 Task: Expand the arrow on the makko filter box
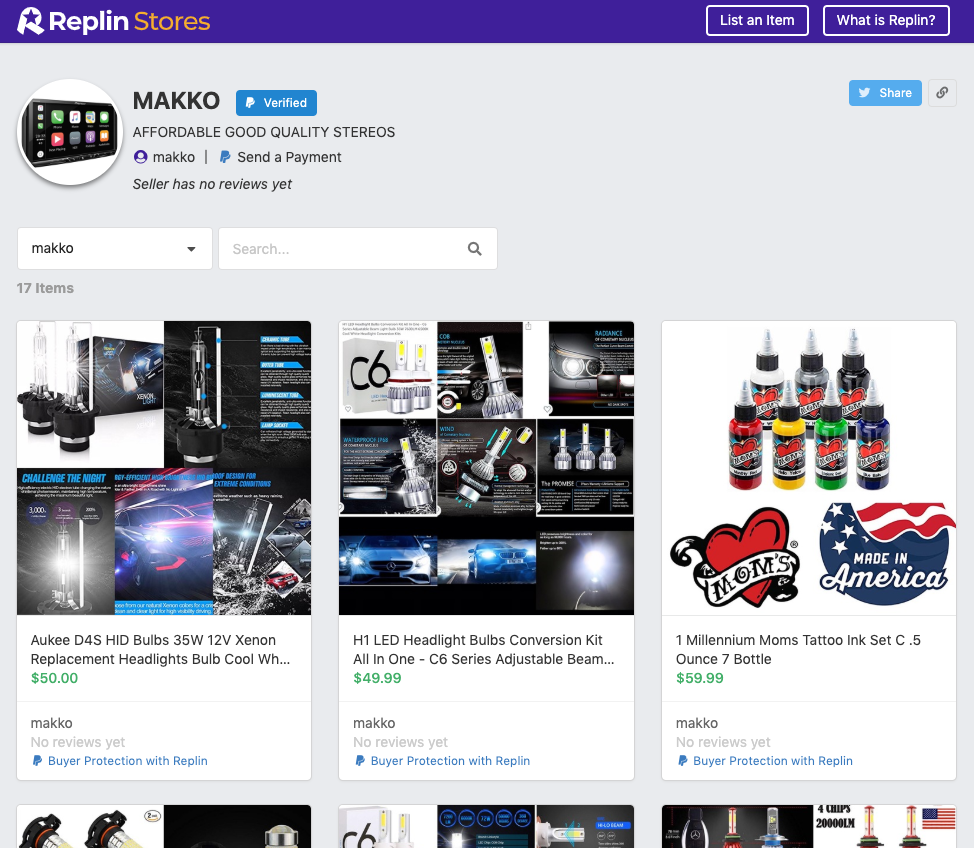click(x=190, y=248)
